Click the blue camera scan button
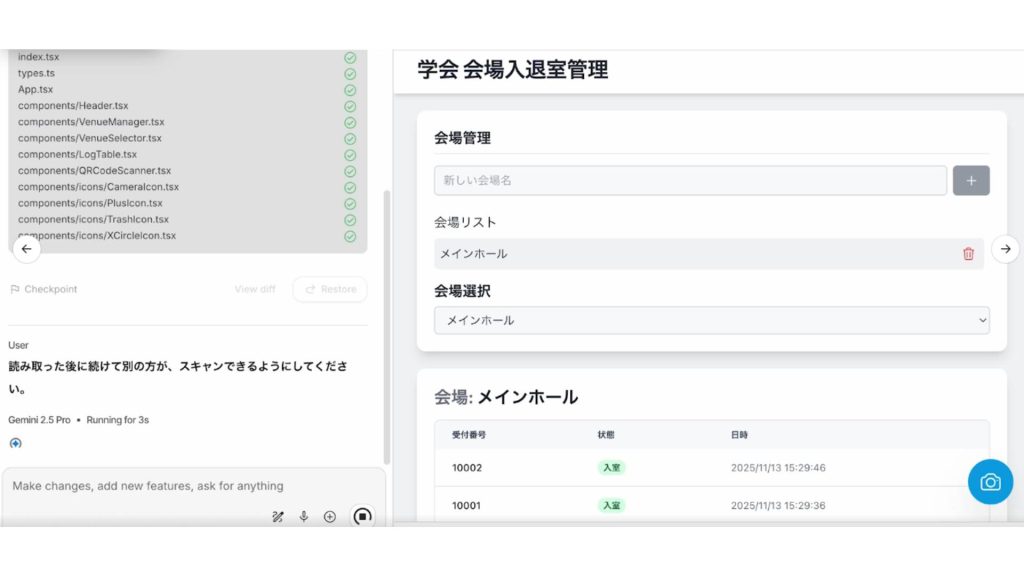This screenshot has height=576, width=1024. point(990,482)
